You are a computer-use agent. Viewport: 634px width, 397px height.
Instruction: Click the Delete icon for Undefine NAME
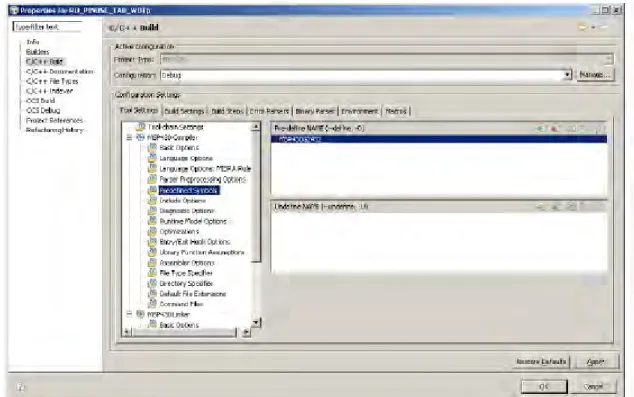pyautogui.click(x=556, y=207)
